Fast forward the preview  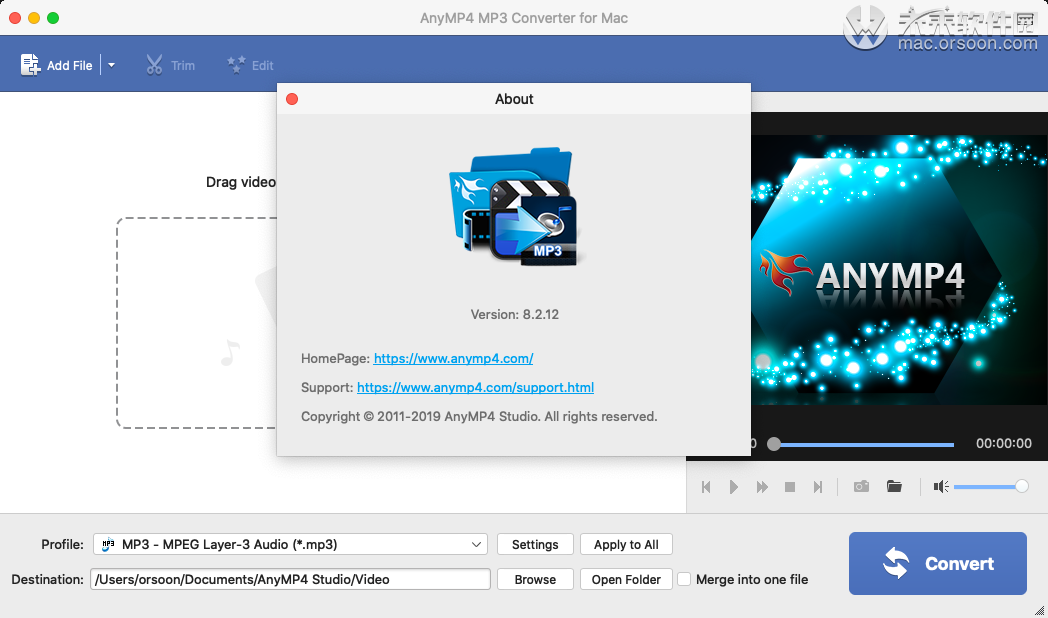[x=762, y=487]
